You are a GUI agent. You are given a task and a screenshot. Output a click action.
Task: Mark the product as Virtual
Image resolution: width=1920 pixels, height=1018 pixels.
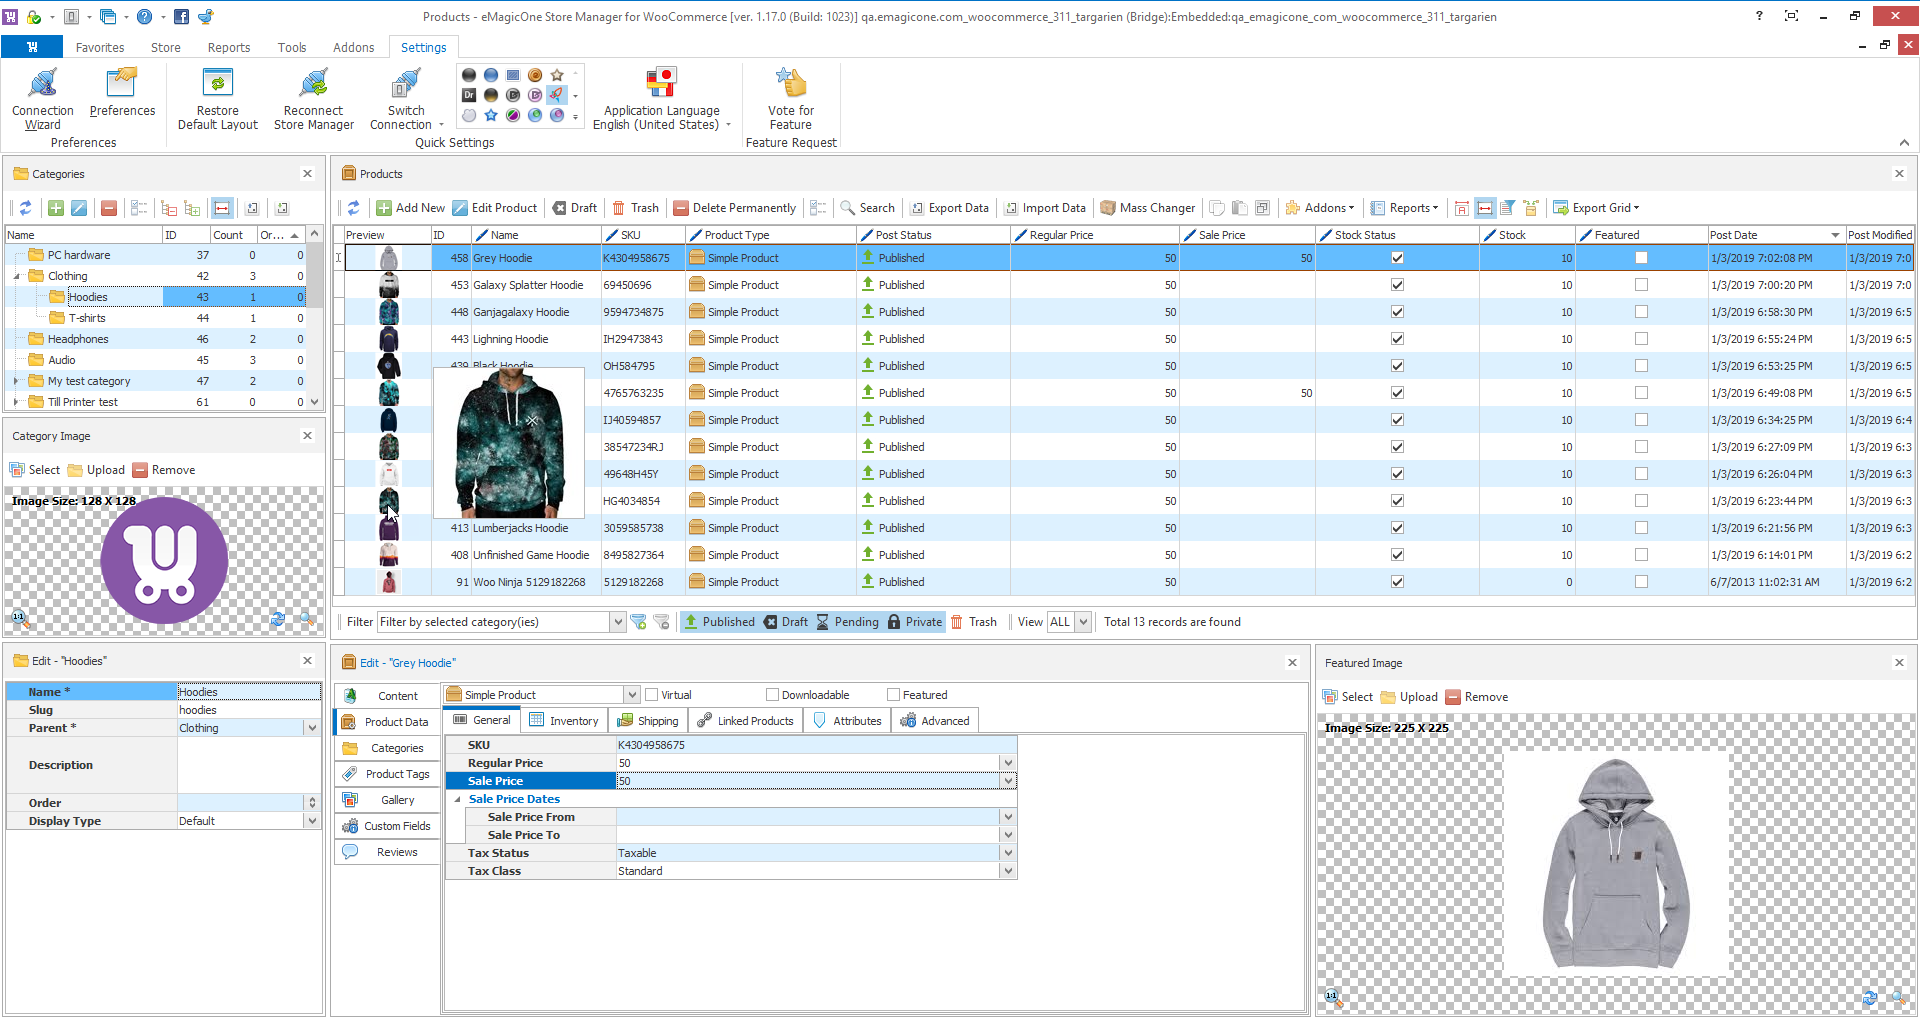tap(650, 694)
